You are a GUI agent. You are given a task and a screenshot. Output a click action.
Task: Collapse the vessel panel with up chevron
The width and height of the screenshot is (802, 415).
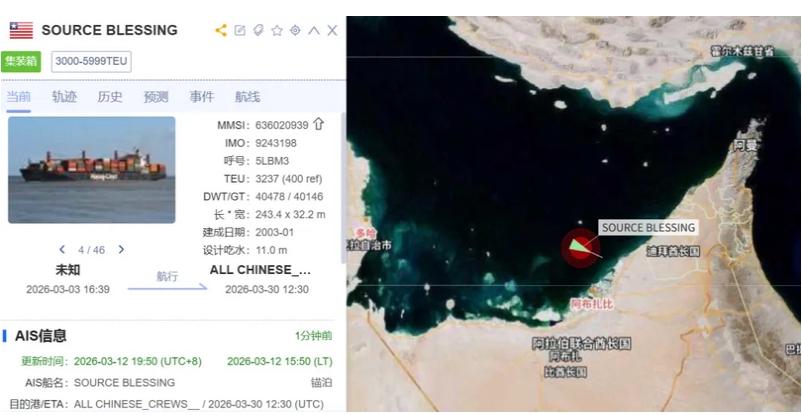(x=314, y=30)
